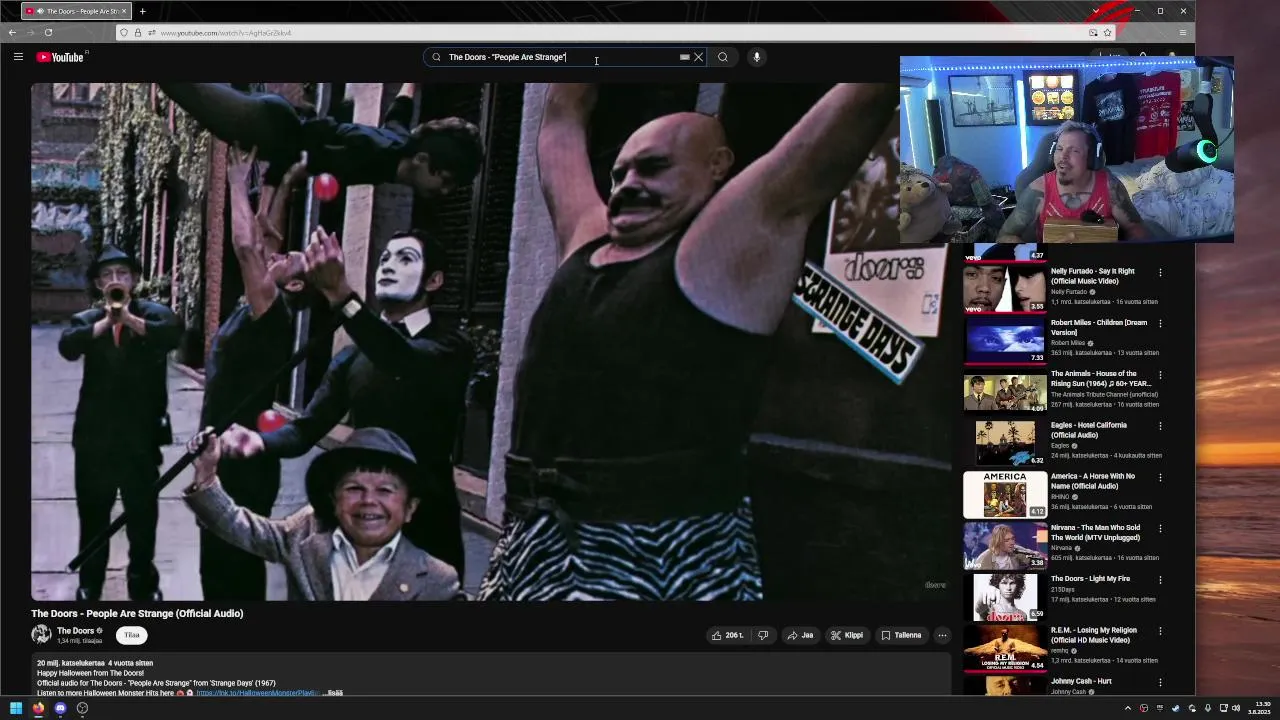
Task: Expand video description with ...lisää
Action: tap(334, 692)
